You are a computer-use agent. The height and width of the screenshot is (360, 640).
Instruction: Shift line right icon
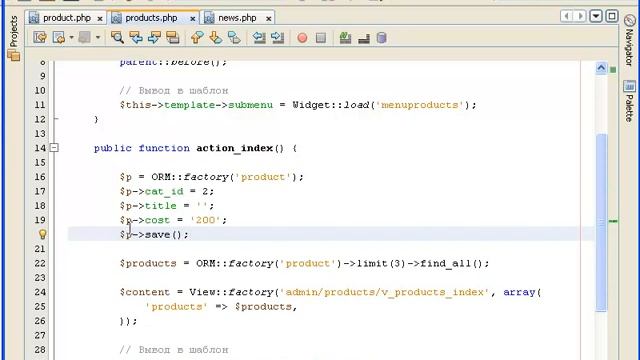pos(278,38)
